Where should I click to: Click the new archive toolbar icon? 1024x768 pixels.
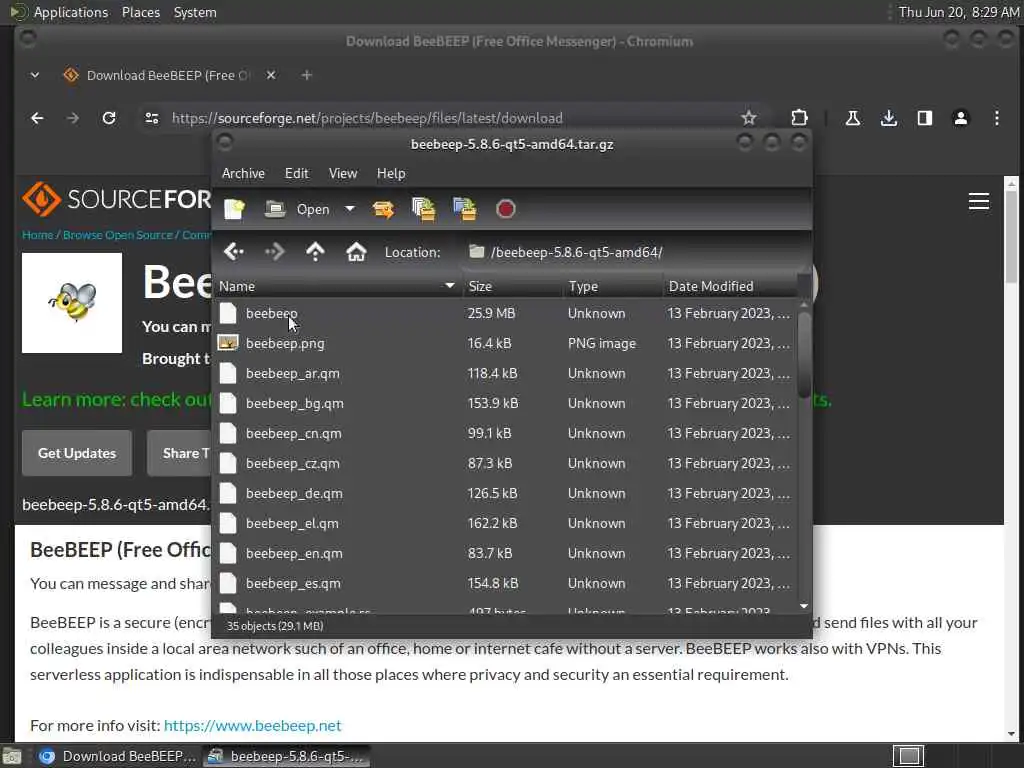[x=234, y=209]
